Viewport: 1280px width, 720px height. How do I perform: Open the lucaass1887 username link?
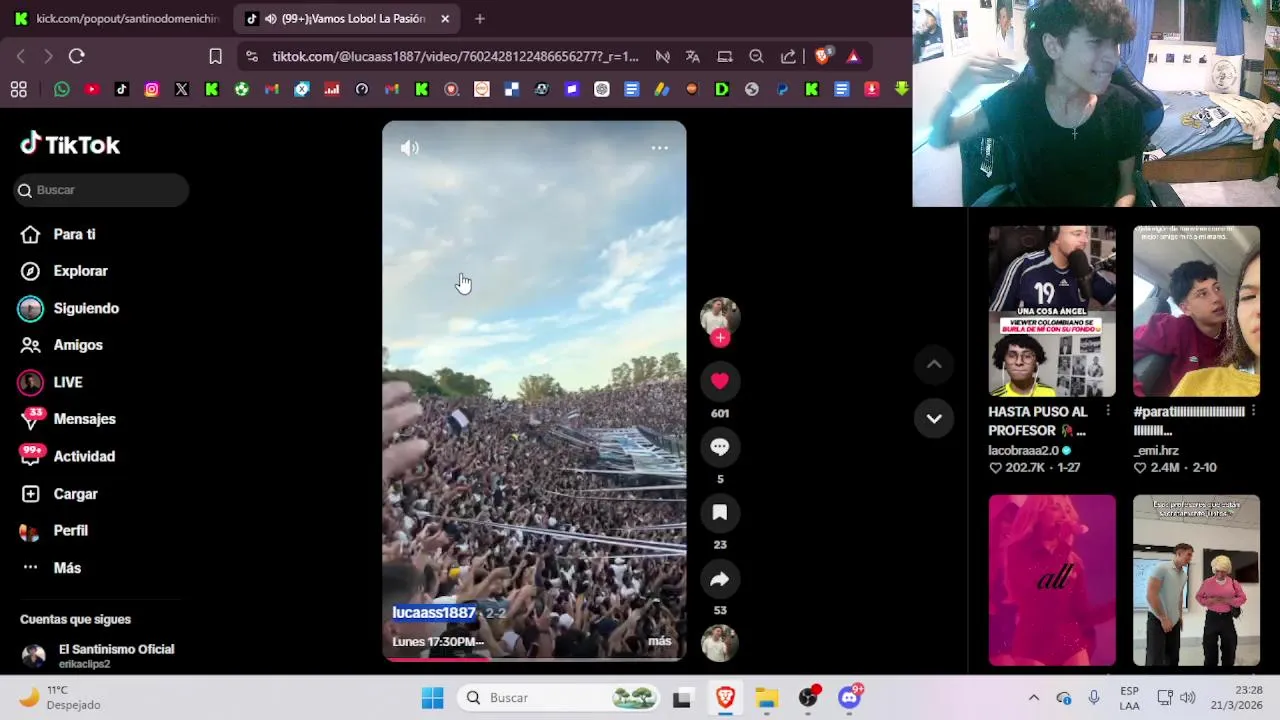coord(434,613)
